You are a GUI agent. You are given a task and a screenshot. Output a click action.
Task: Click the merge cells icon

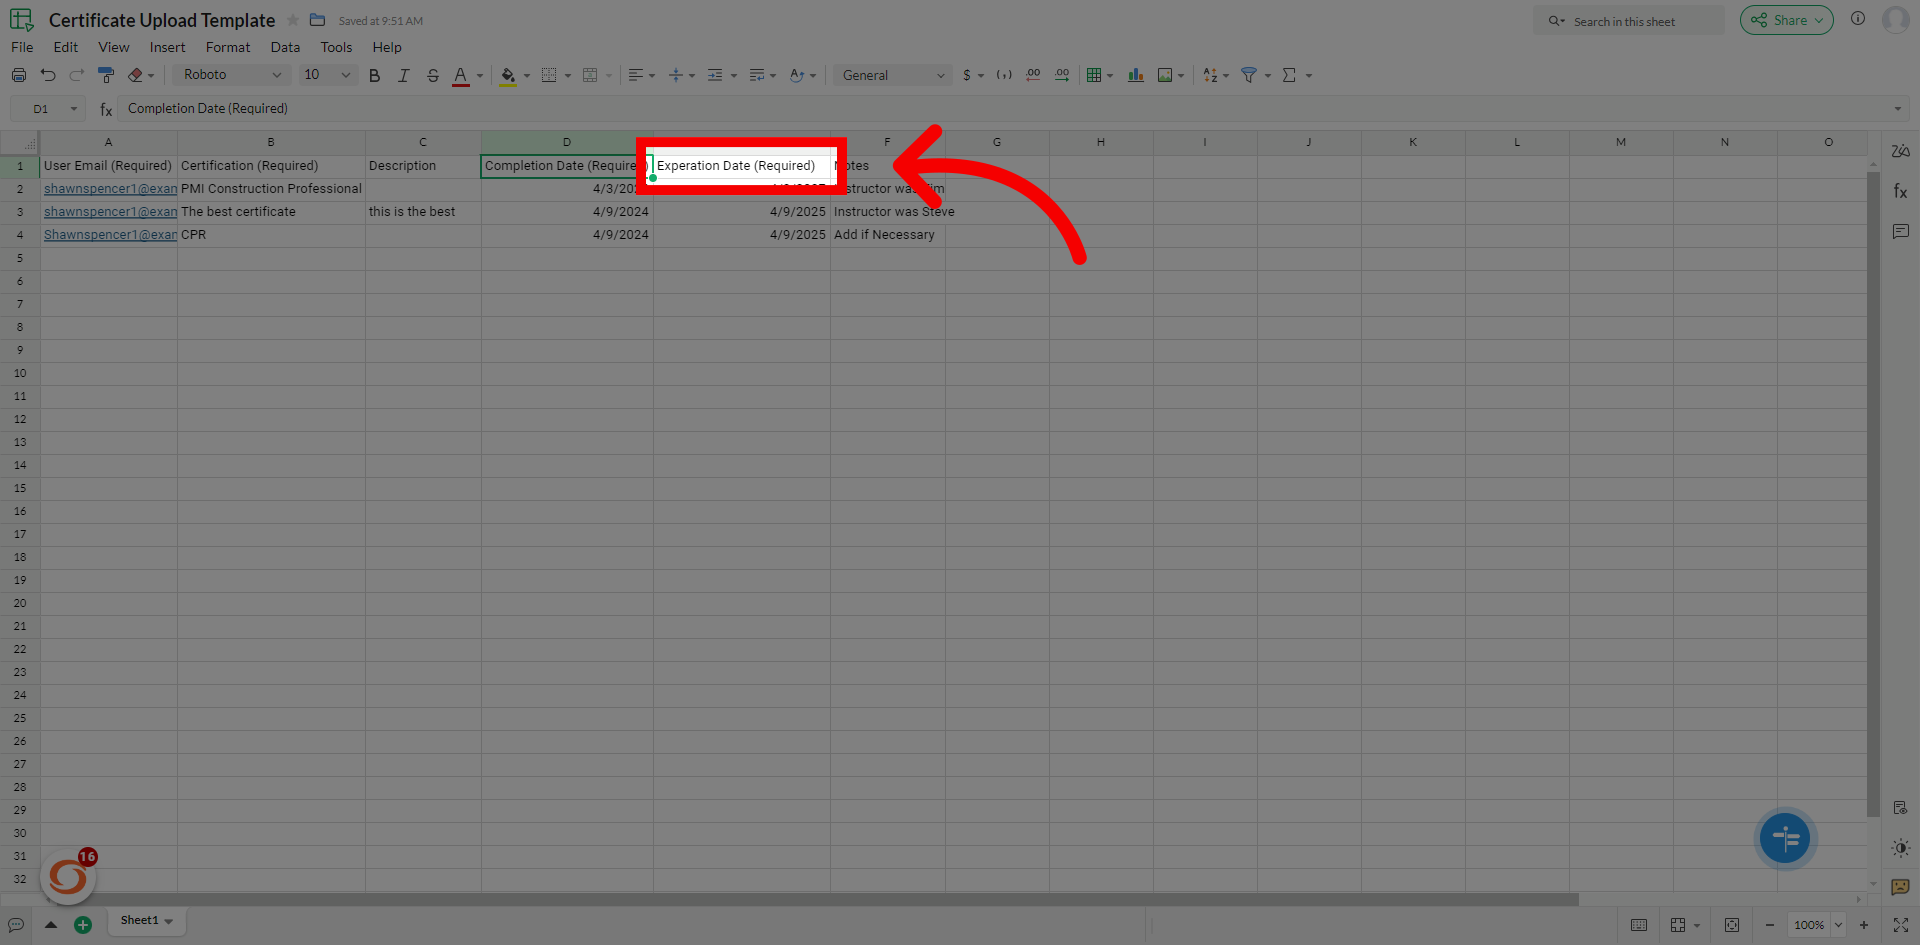click(590, 75)
